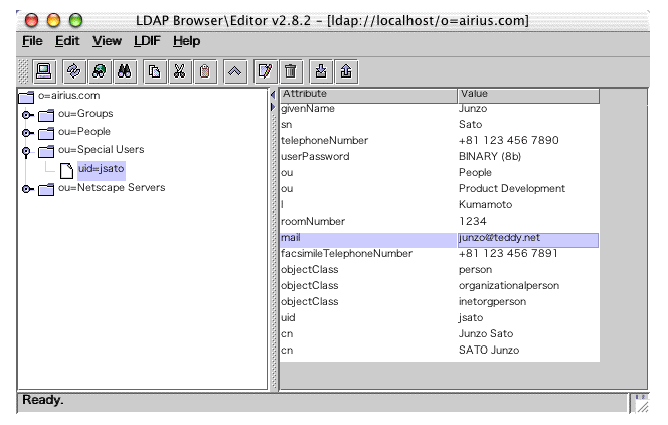Open the File menu
Viewport: 668px width, 425px height.
tap(32, 41)
